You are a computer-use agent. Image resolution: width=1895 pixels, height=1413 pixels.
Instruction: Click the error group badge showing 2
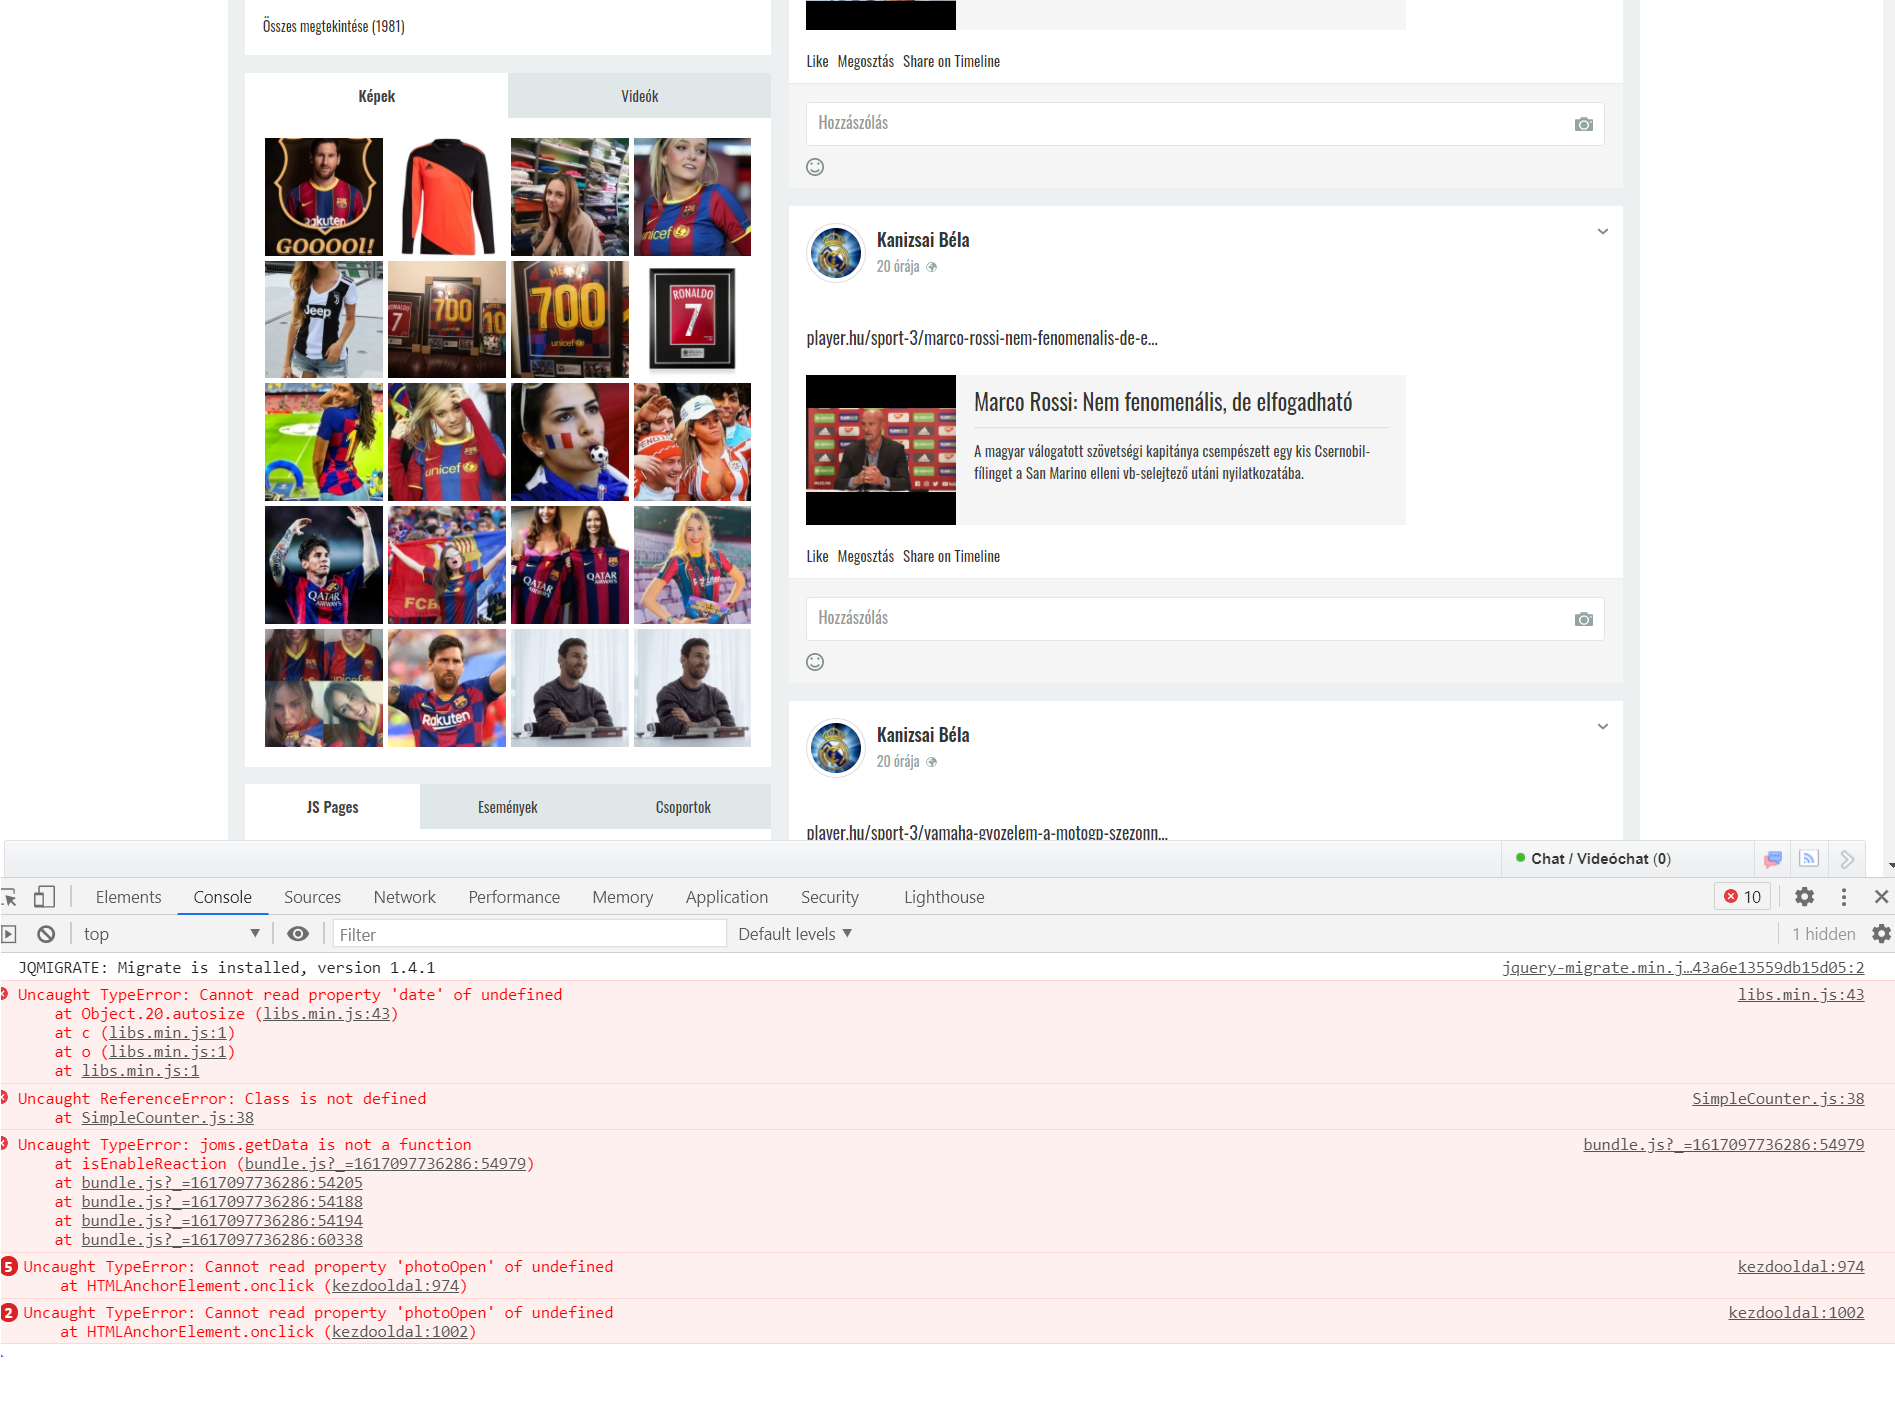coord(9,1313)
